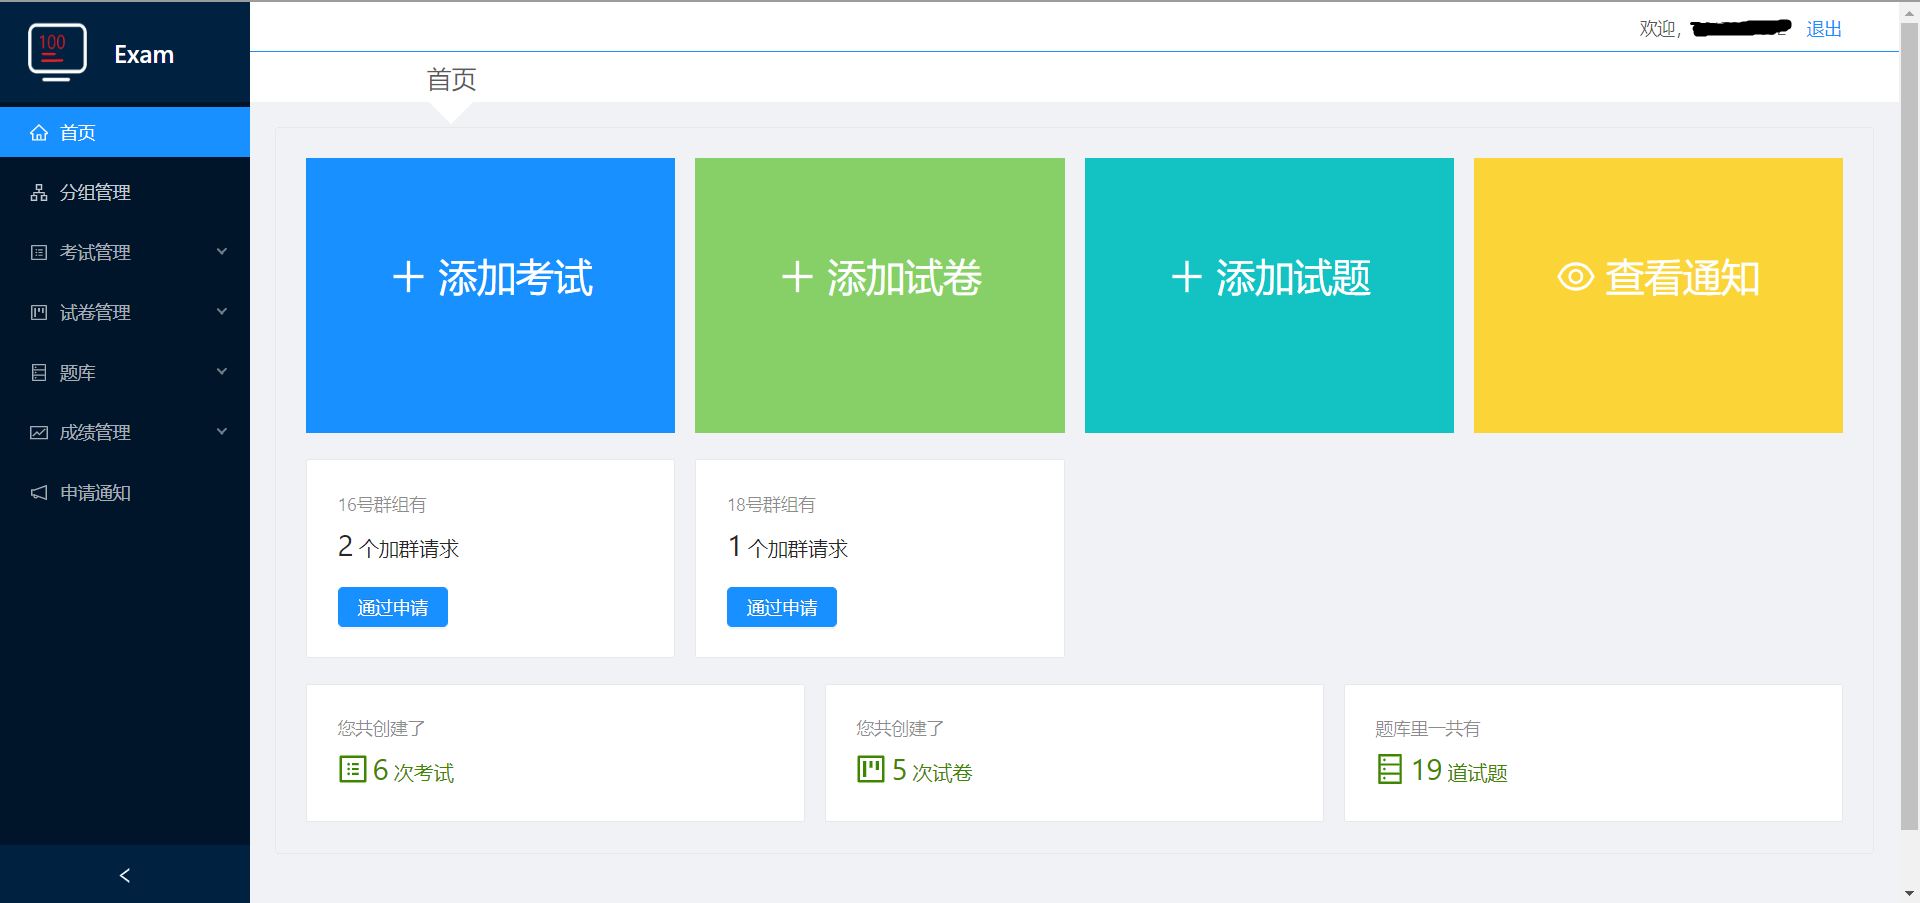1920x903 pixels.
Task: Click the green paper icon beside 5 次试卷
Action: (871, 769)
